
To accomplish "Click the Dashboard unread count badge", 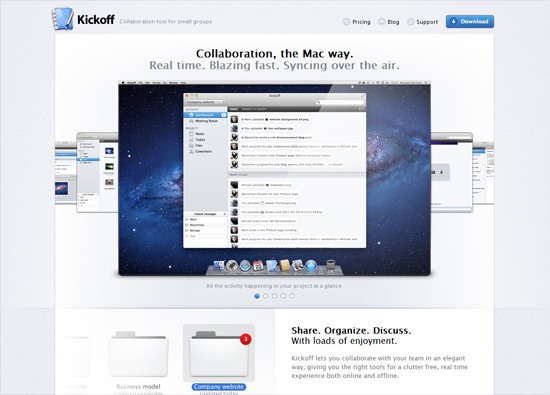I will (223, 115).
